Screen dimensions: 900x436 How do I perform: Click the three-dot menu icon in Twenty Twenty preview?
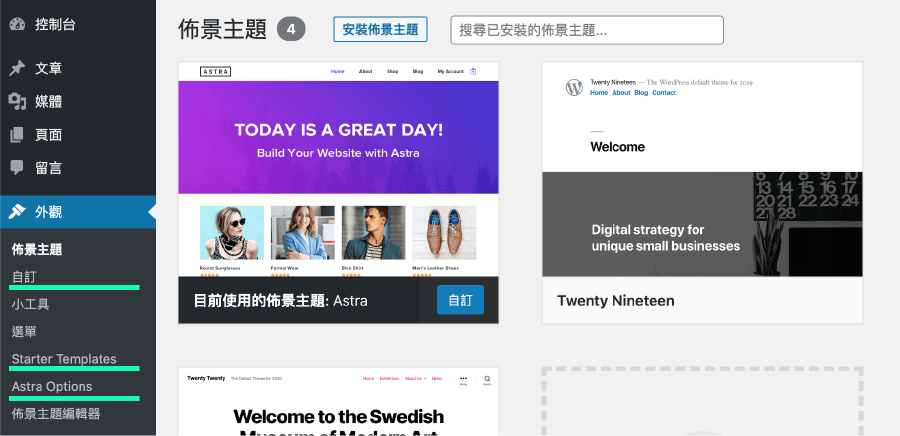click(x=463, y=379)
